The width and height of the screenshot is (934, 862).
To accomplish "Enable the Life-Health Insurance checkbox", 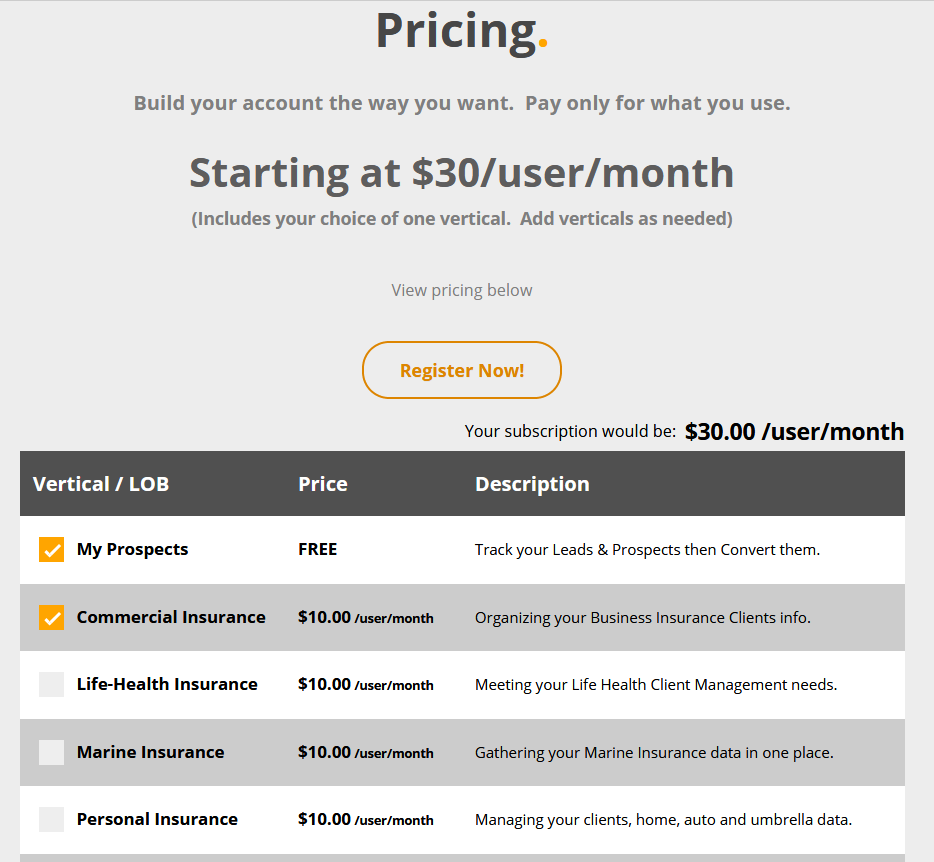I will point(52,685).
